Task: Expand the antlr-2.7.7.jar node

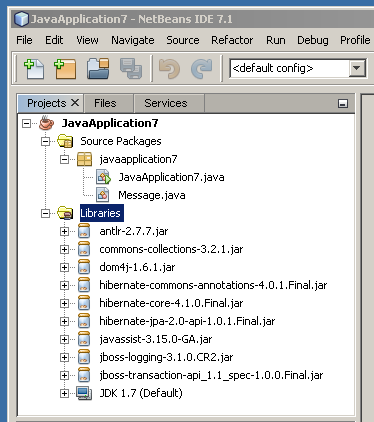Action: coord(64,232)
